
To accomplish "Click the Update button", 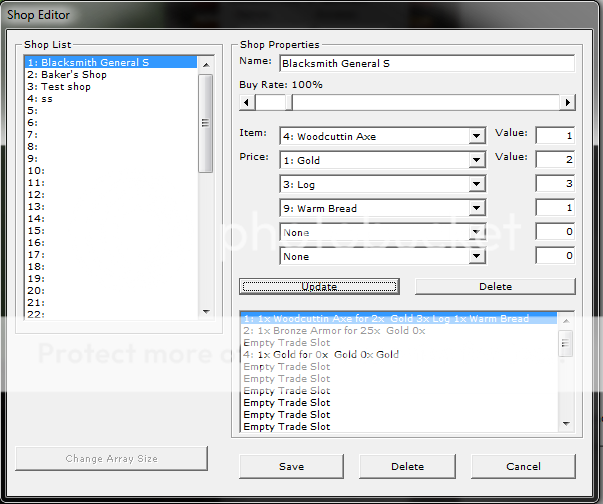I will pos(318,286).
